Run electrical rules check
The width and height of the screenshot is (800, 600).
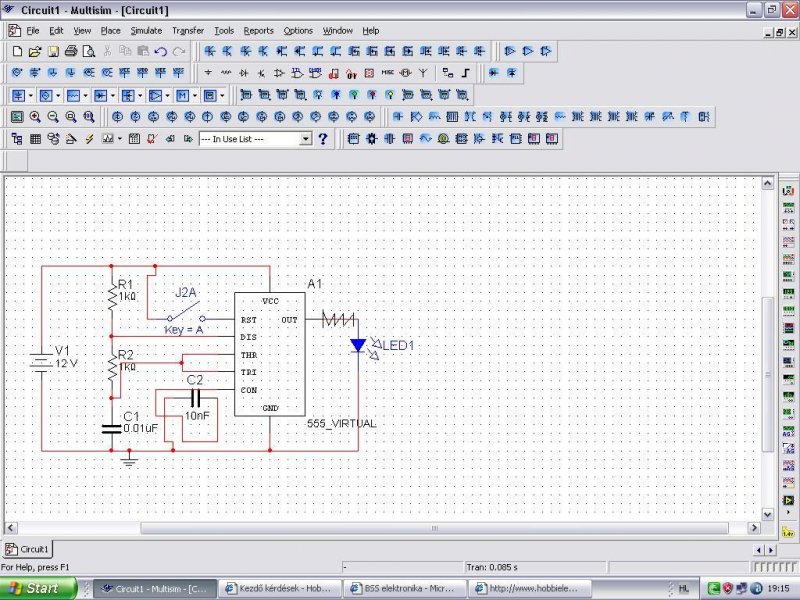pyautogui.click(x=152, y=139)
